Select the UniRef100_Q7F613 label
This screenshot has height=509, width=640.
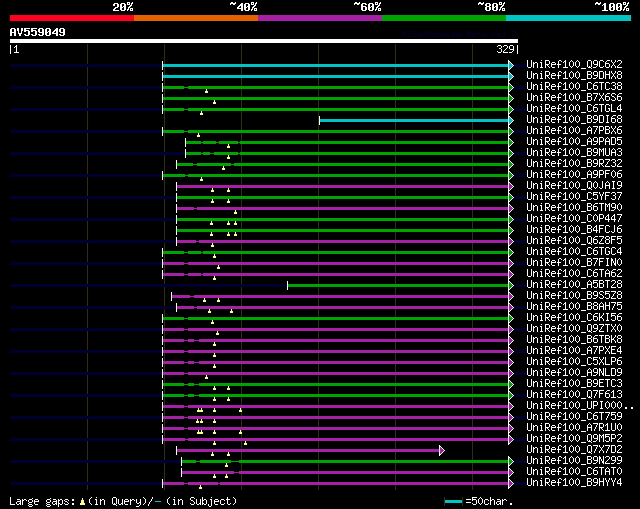(x=574, y=395)
